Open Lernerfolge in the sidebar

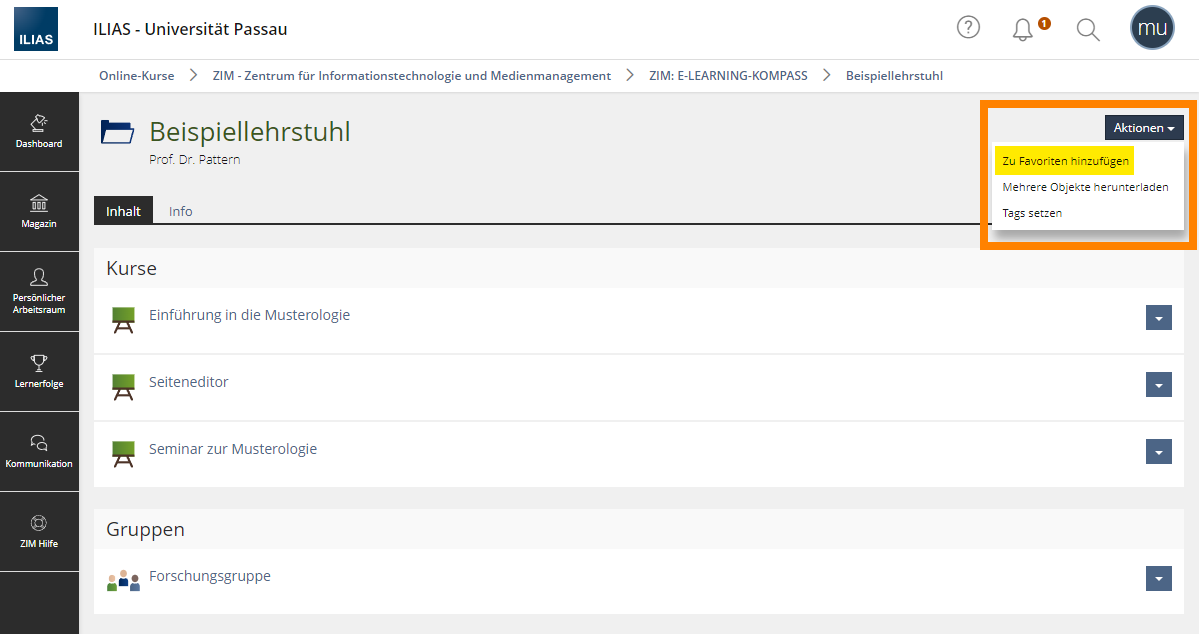tap(39, 372)
